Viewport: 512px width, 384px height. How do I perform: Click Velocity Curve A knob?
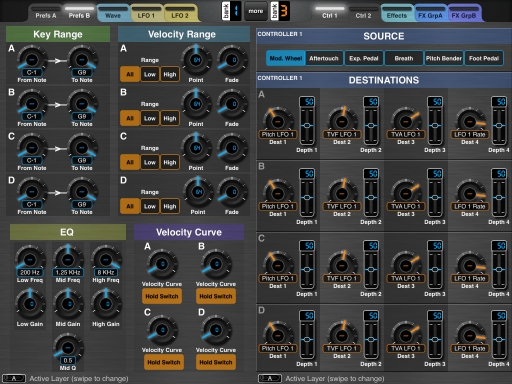point(162,264)
